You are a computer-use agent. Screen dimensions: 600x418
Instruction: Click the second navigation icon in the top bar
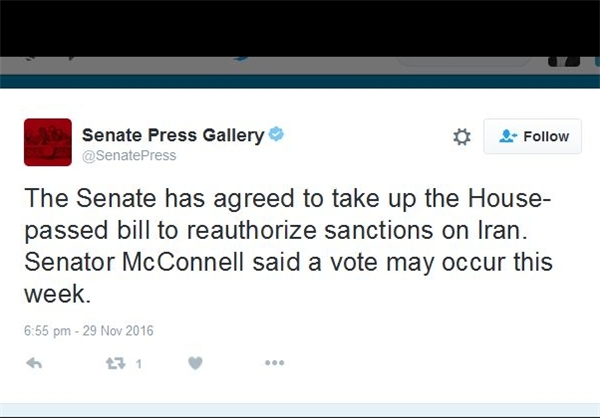point(72,58)
